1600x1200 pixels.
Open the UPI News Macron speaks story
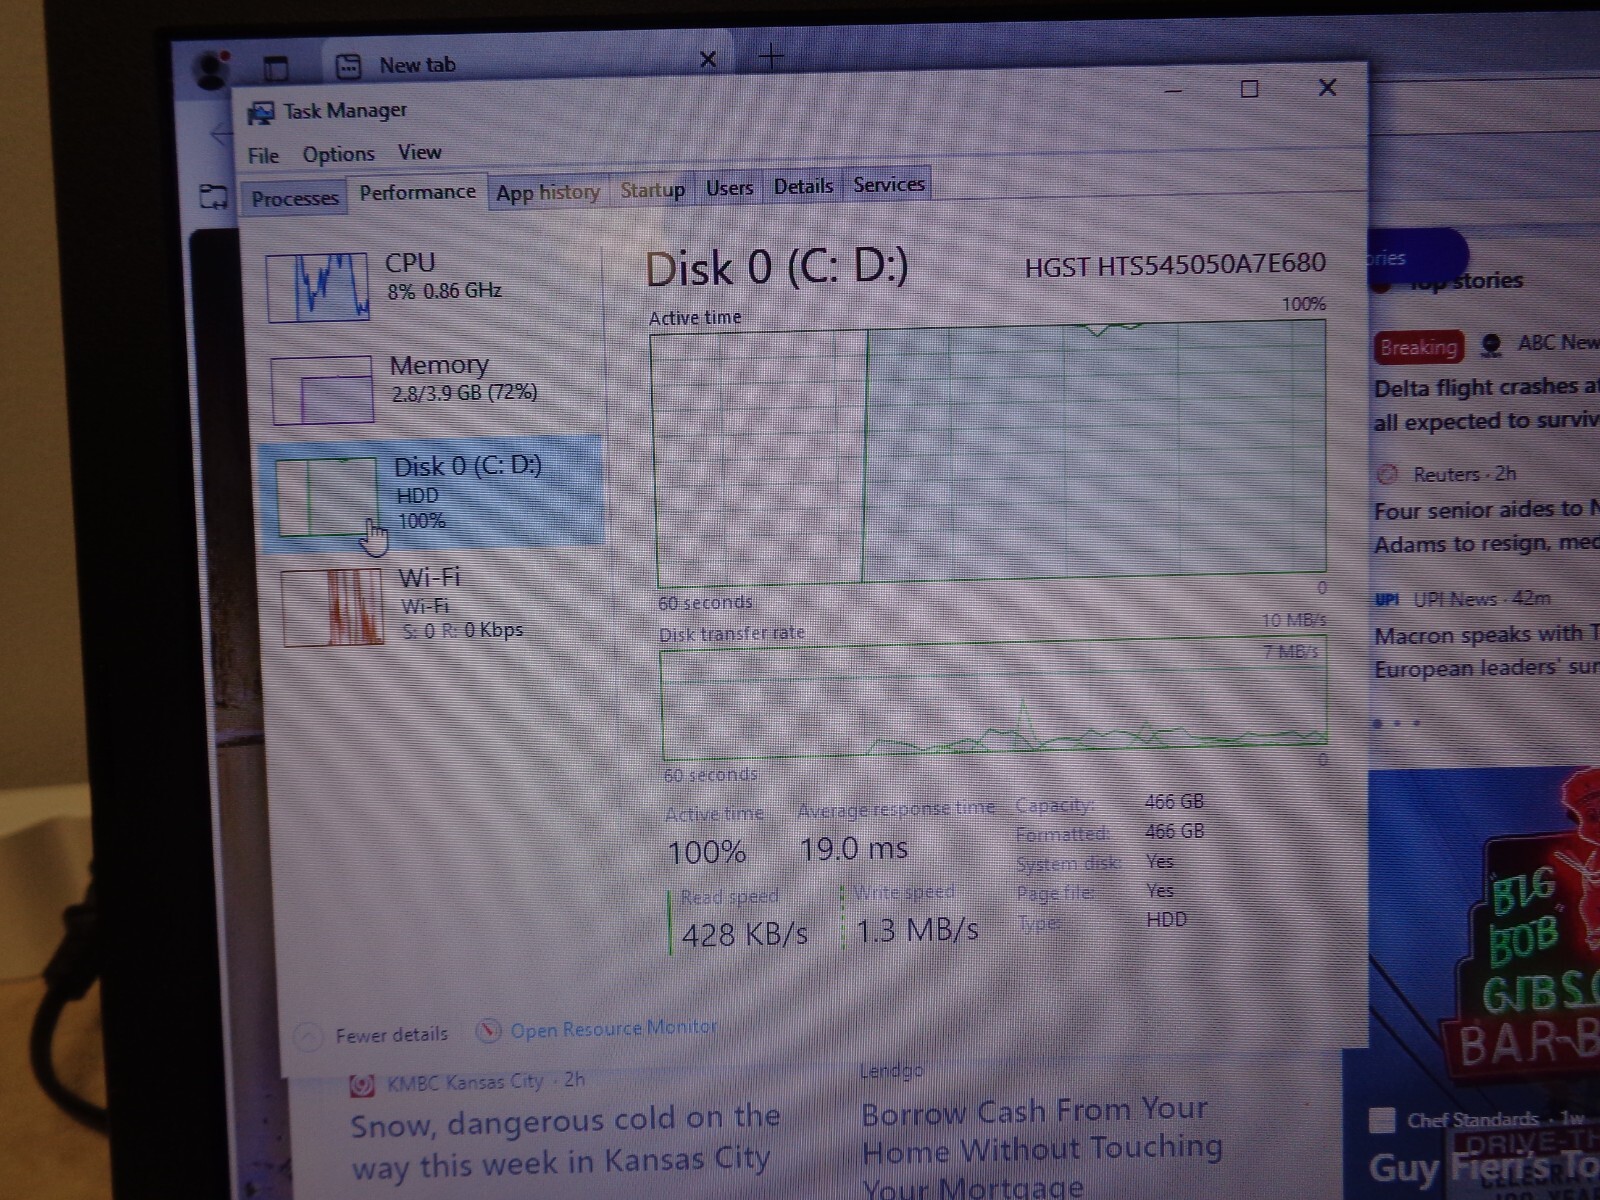(x=1486, y=650)
